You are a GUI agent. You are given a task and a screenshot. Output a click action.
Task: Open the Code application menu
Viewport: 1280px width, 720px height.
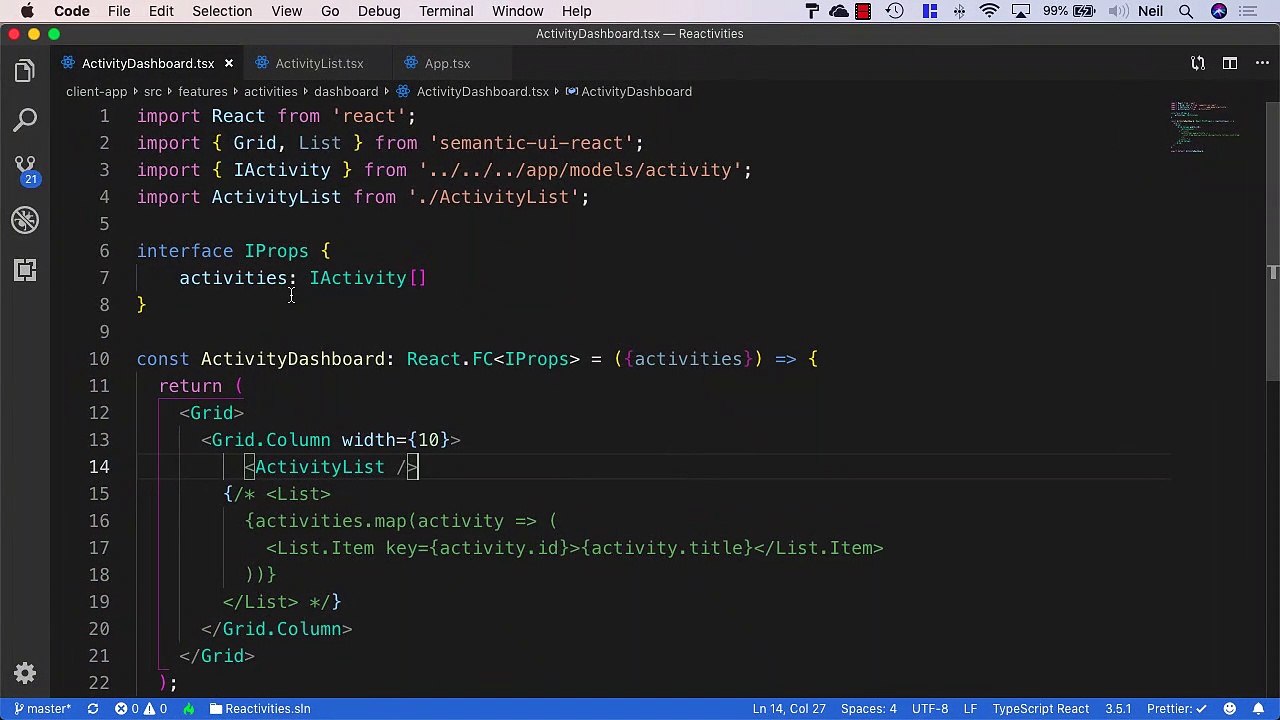pos(72,11)
